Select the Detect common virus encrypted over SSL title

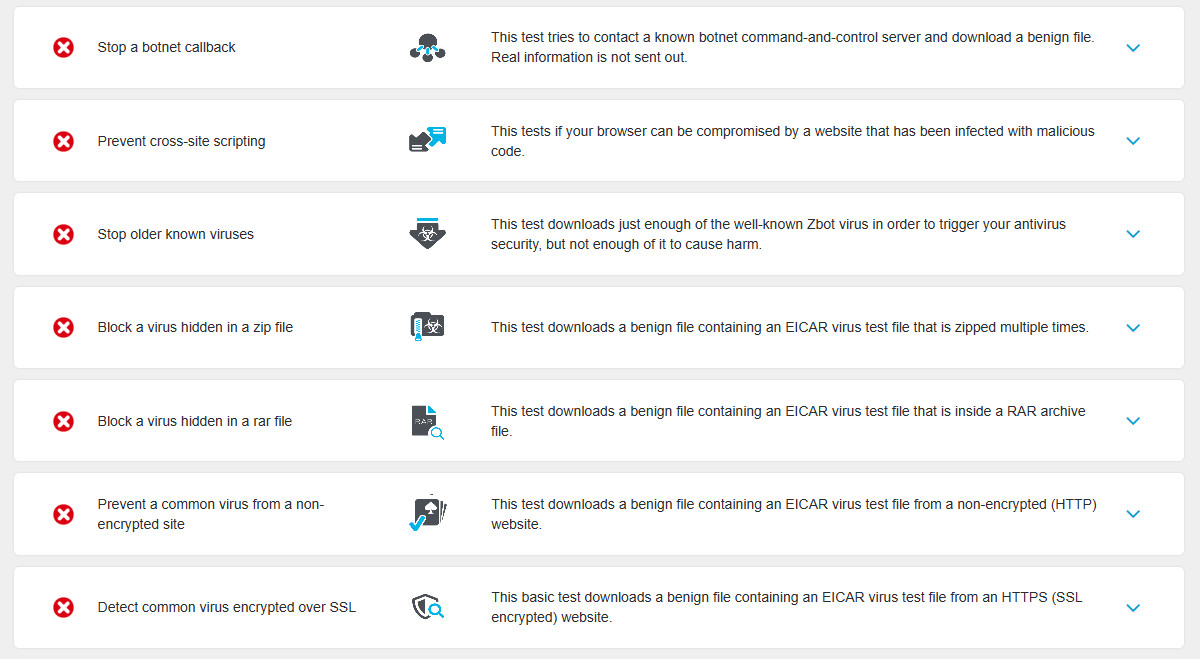(x=227, y=607)
